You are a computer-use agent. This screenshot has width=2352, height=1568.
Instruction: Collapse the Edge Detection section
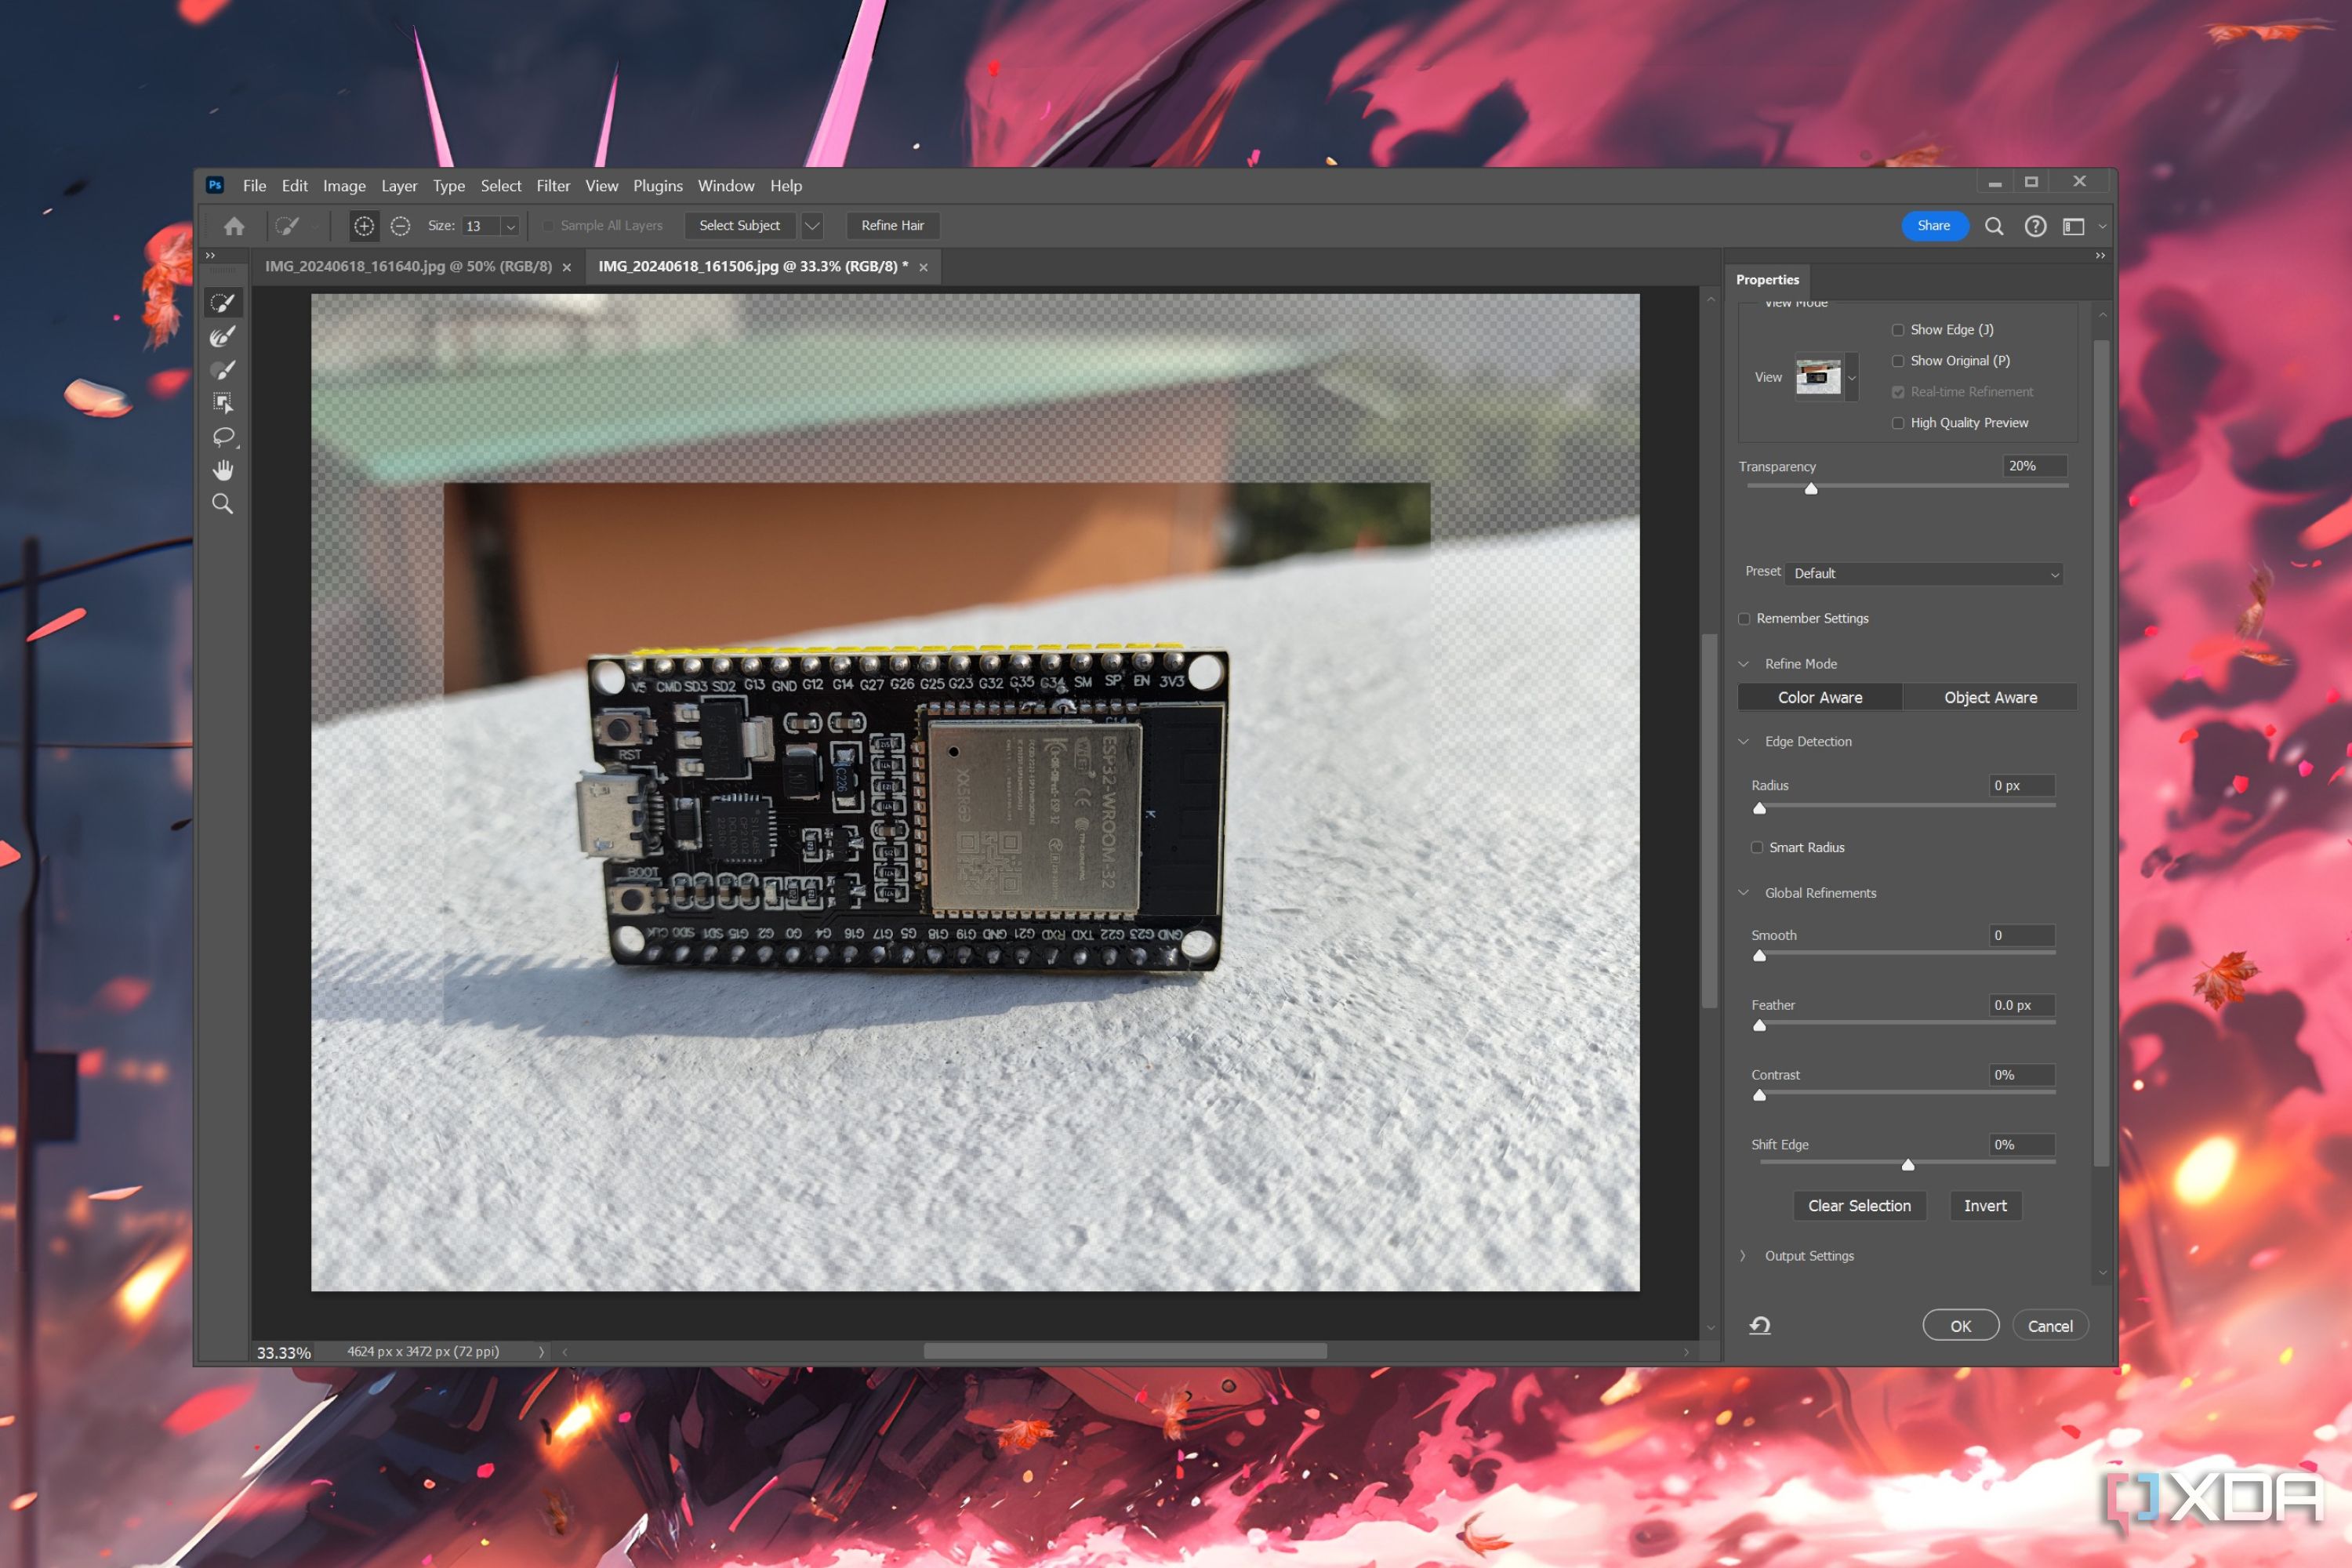1744,741
